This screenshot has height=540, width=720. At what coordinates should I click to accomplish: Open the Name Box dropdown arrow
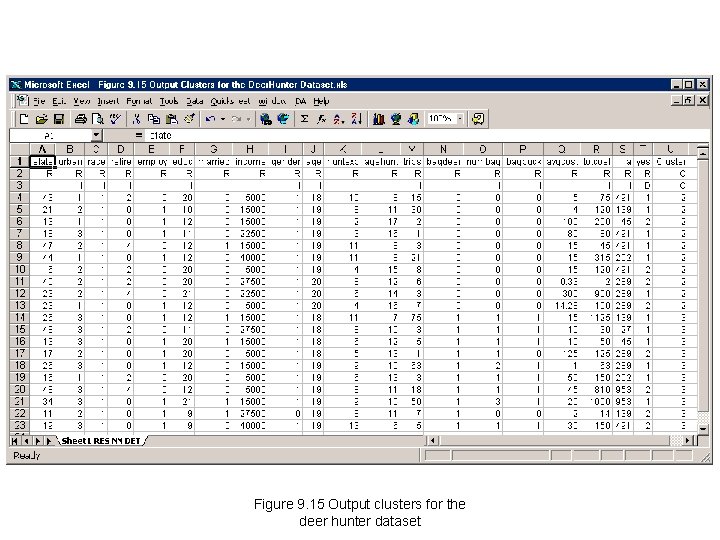[96, 135]
